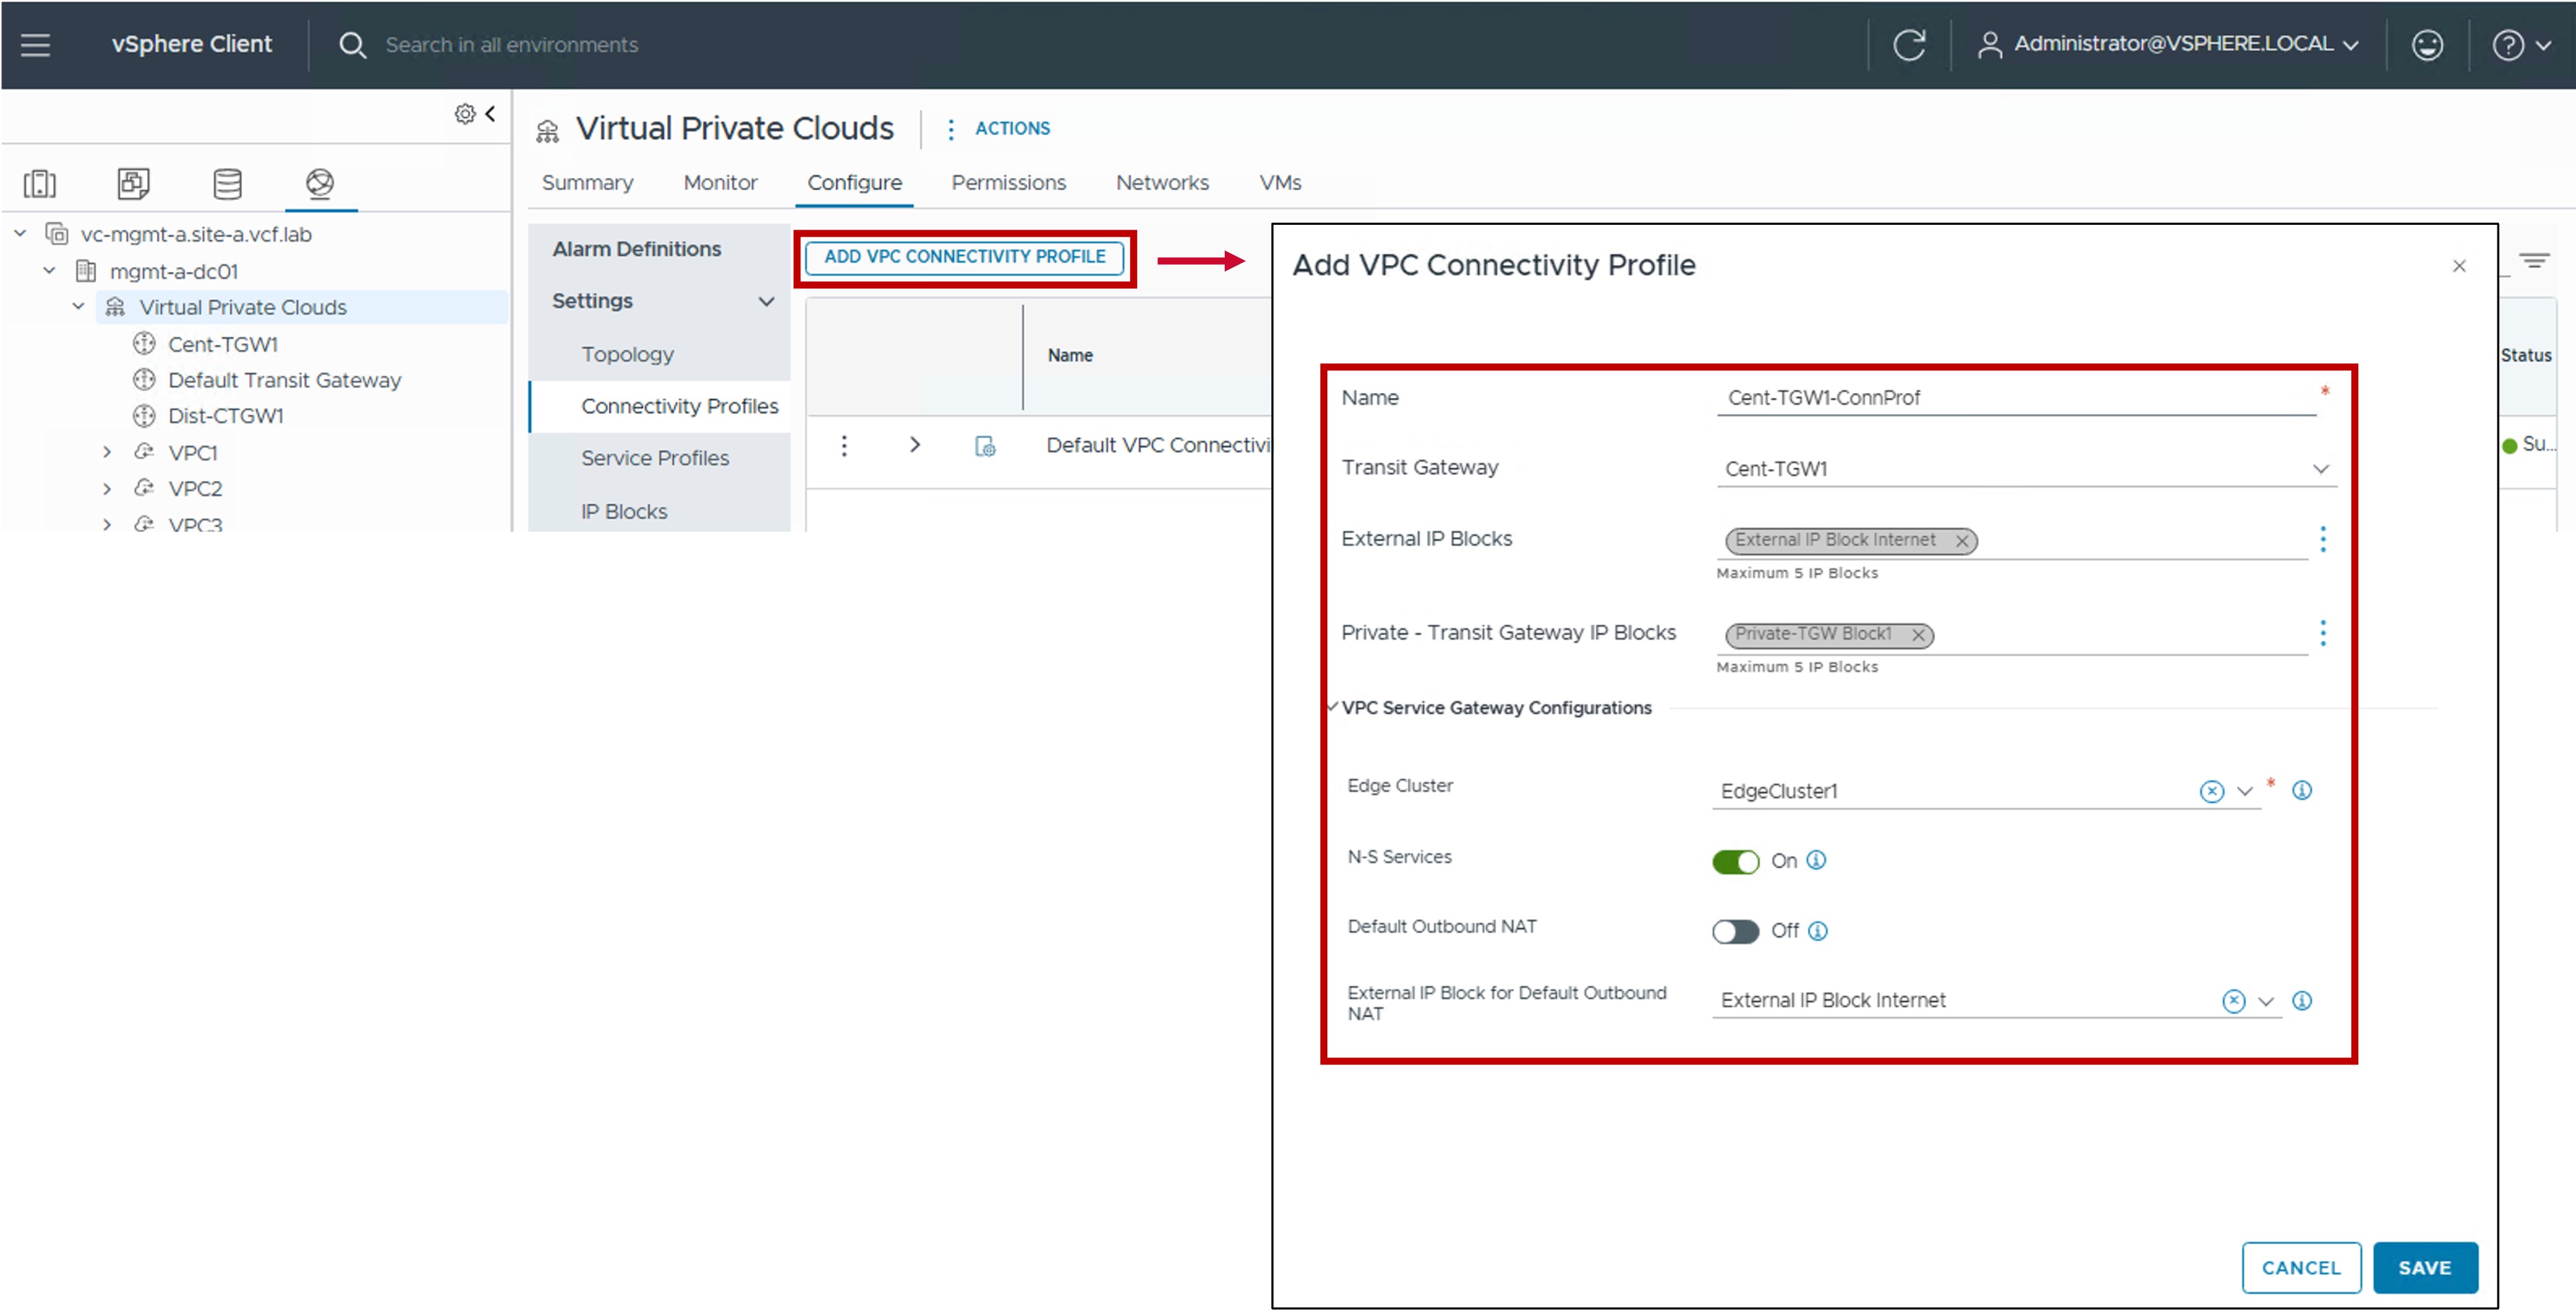Open the Networks tab
The width and height of the screenshot is (2576, 1312).
pyautogui.click(x=1162, y=182)
